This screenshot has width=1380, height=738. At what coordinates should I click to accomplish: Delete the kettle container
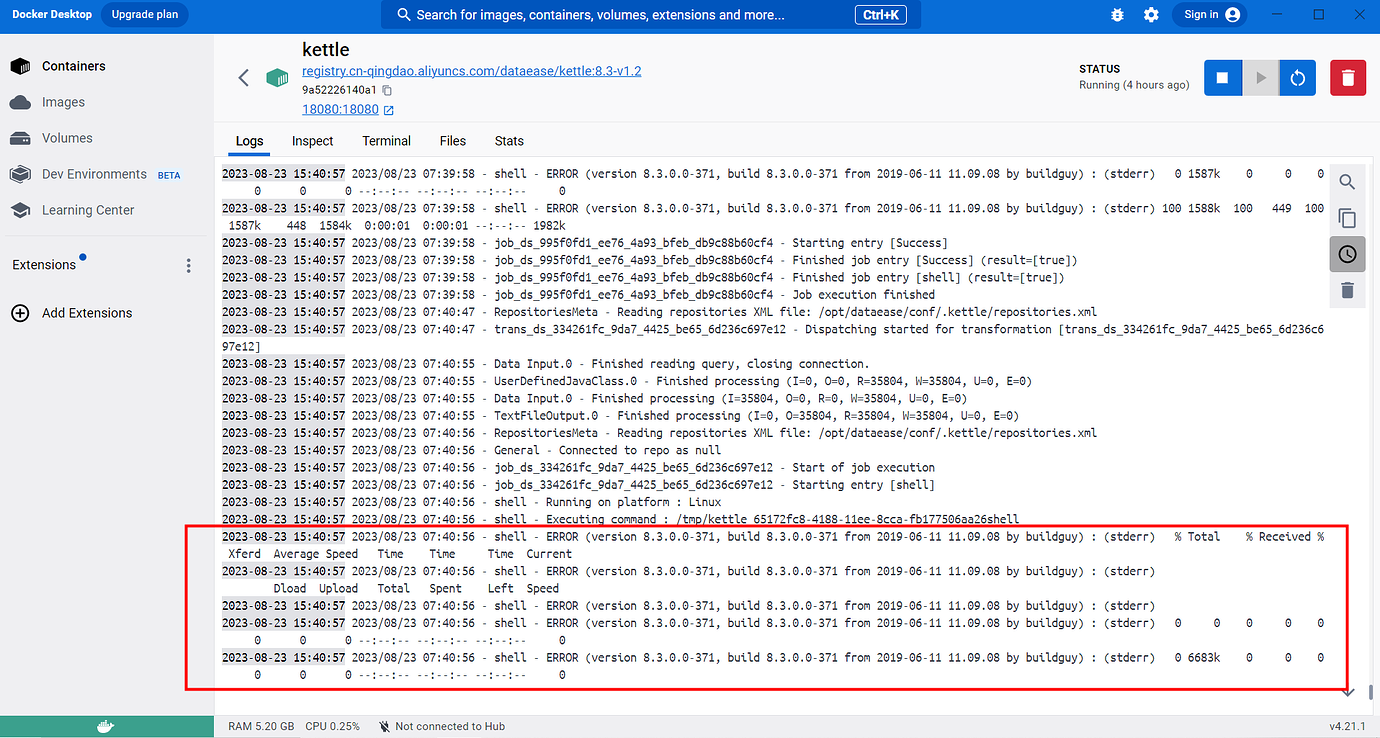pyautogui.click(x=1347, y=77)
